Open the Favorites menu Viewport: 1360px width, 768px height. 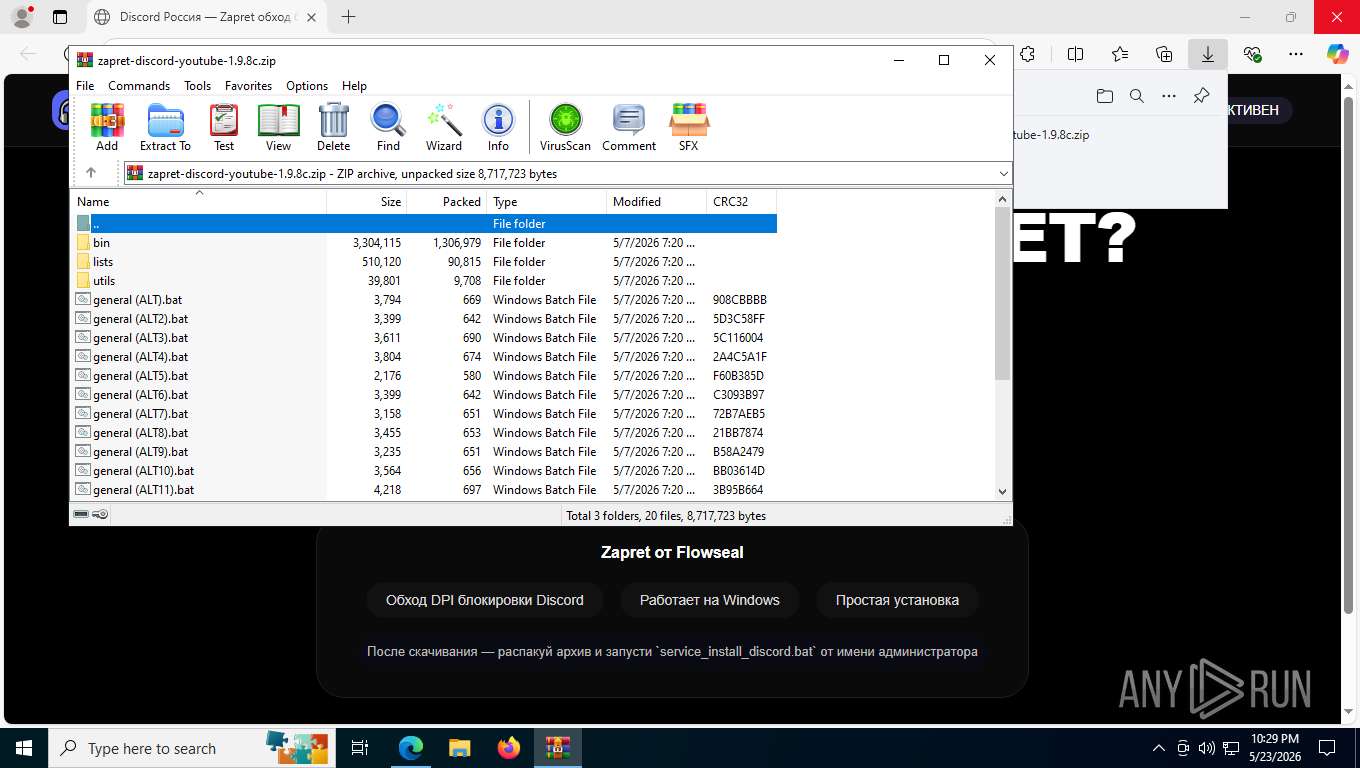pyautogui.click(x=248, y=86)
